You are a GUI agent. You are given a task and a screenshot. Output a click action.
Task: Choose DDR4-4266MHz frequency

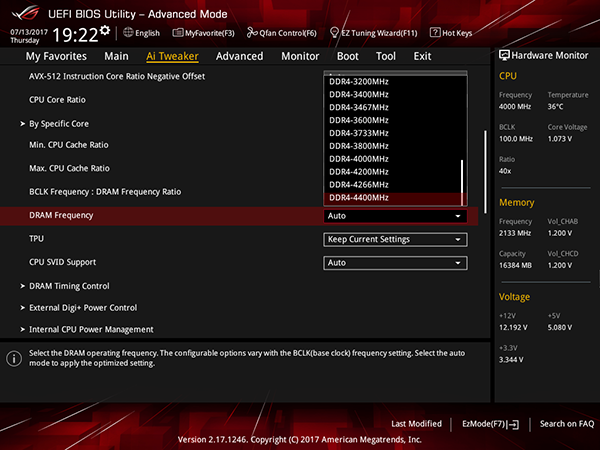[393, 185]
